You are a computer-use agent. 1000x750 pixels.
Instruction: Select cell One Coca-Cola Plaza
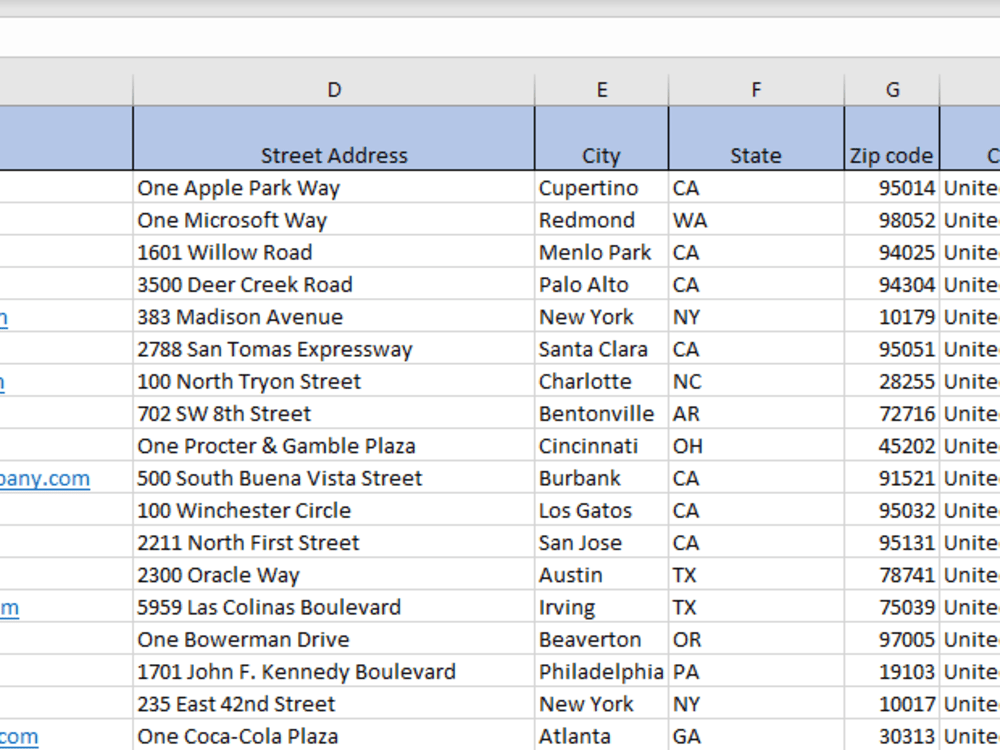334,735
